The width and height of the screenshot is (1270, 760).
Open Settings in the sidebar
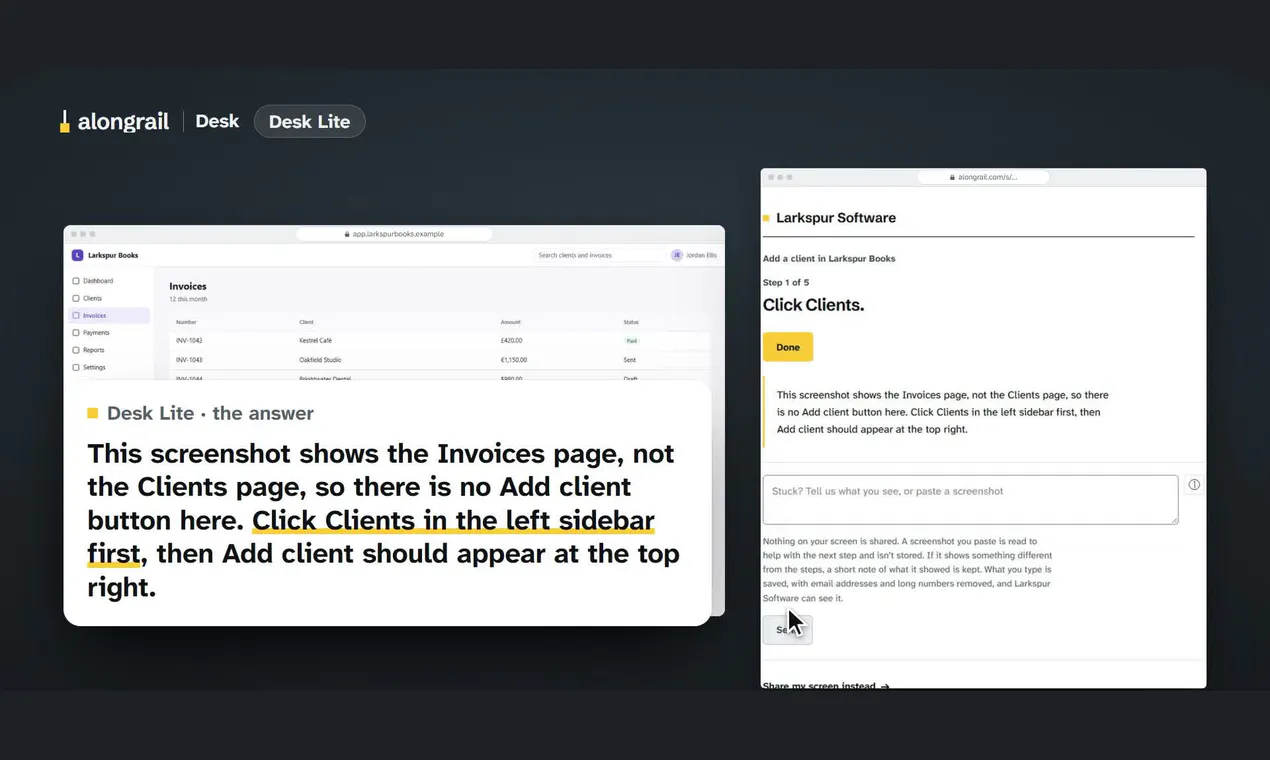point(110,367)
